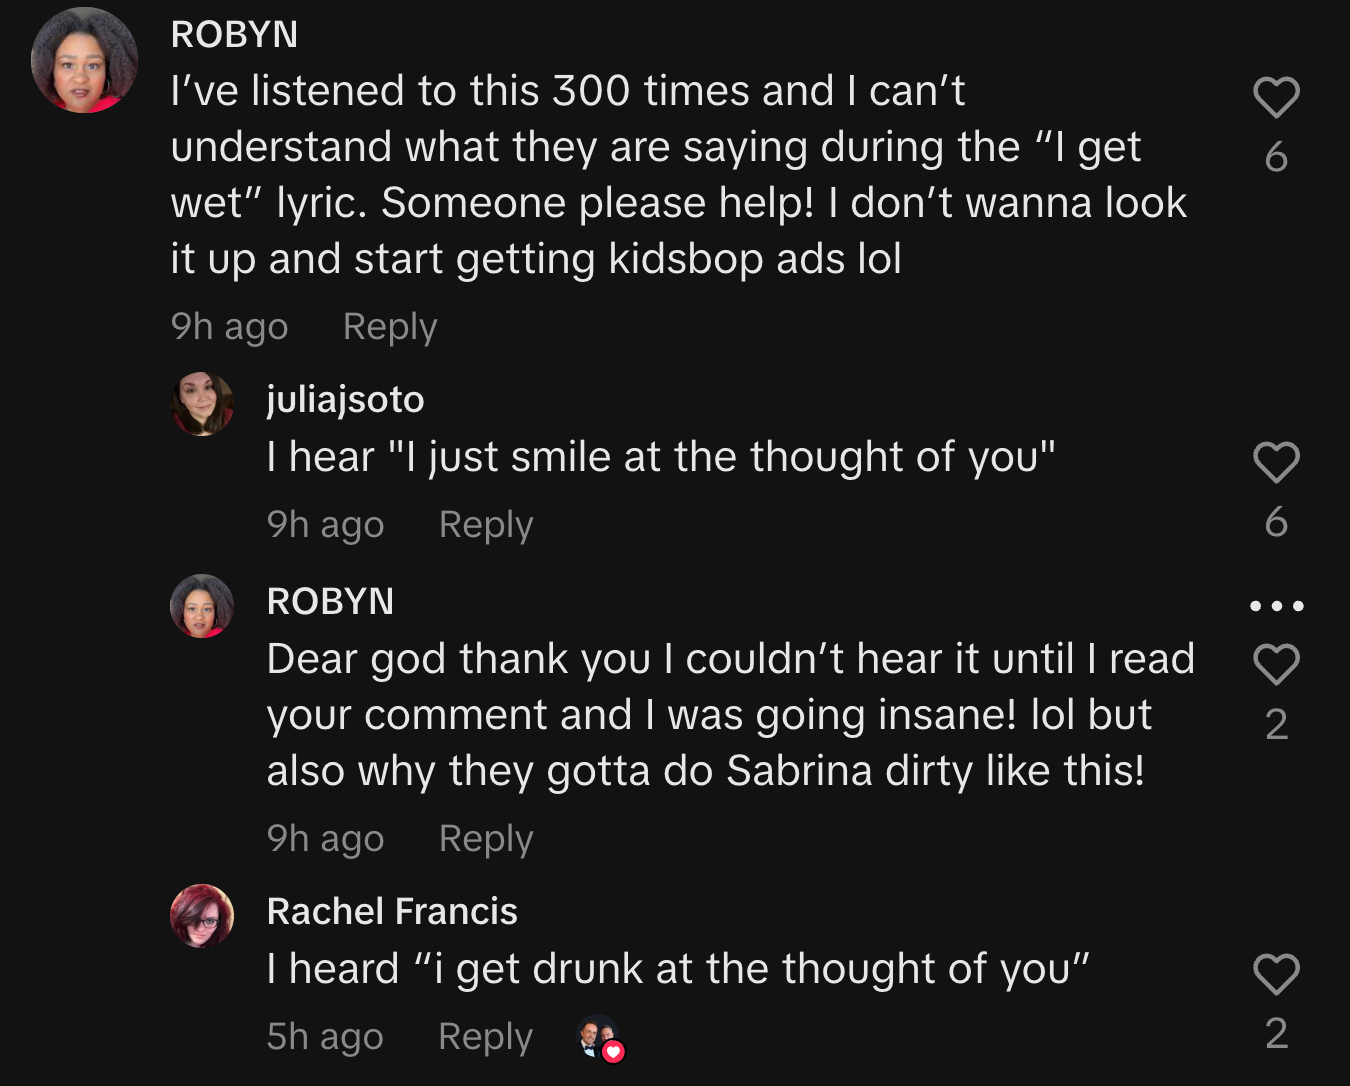The width and height of the screenshot is (1350, 1086).
Task: Open ROBYN's profile picture on top comment
Action: (84, 62)
